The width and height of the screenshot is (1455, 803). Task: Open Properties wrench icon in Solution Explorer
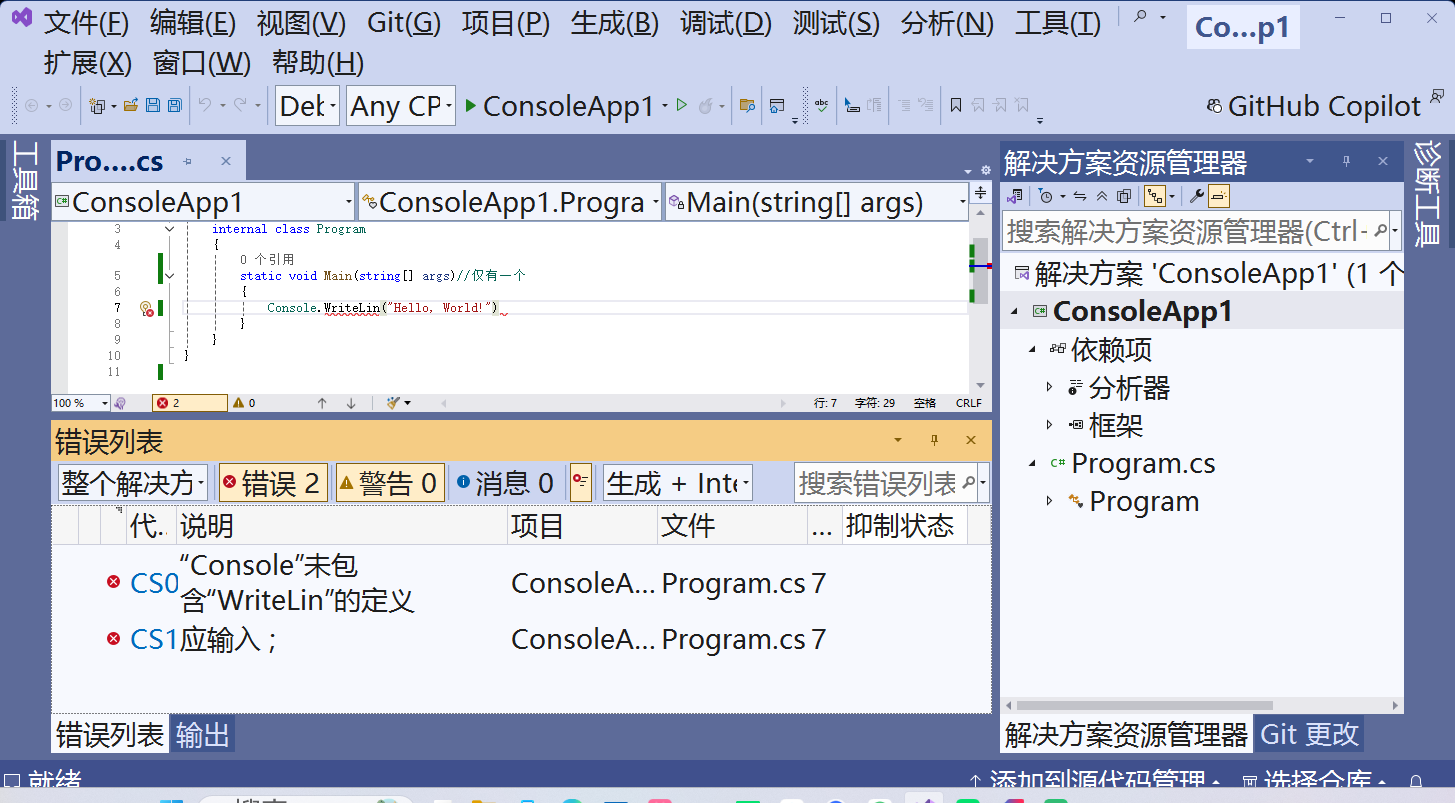[x=1196, y=196]
